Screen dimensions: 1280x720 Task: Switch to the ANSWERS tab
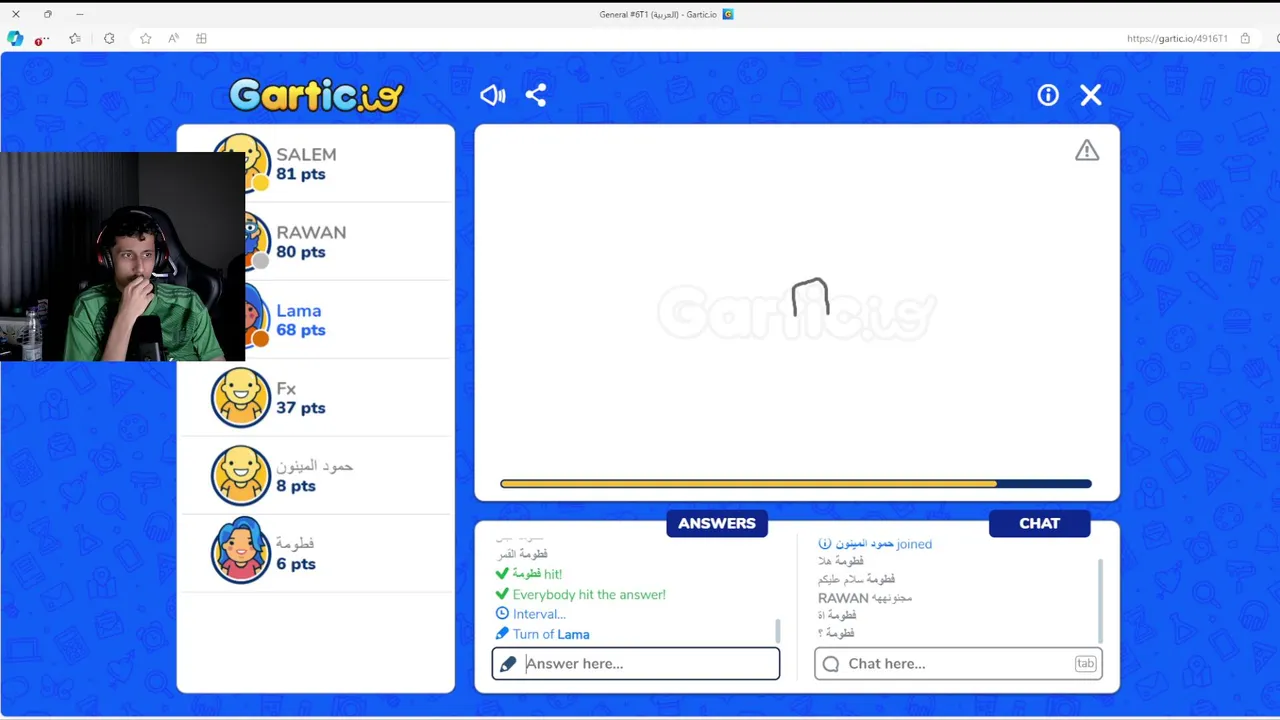[717, 523]
